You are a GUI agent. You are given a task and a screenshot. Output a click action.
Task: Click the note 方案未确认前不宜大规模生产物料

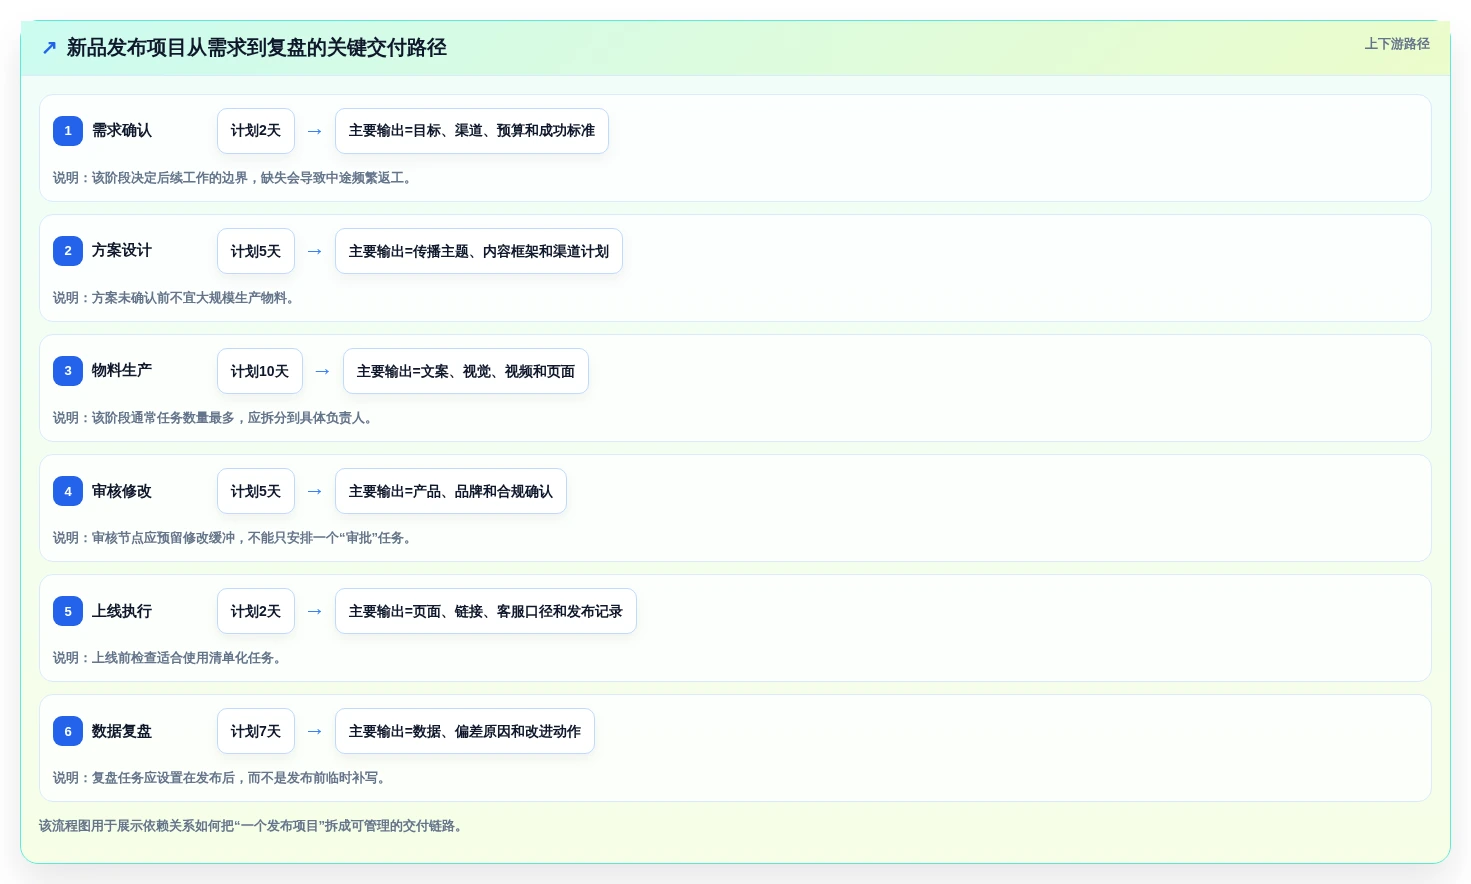[176, 298]
